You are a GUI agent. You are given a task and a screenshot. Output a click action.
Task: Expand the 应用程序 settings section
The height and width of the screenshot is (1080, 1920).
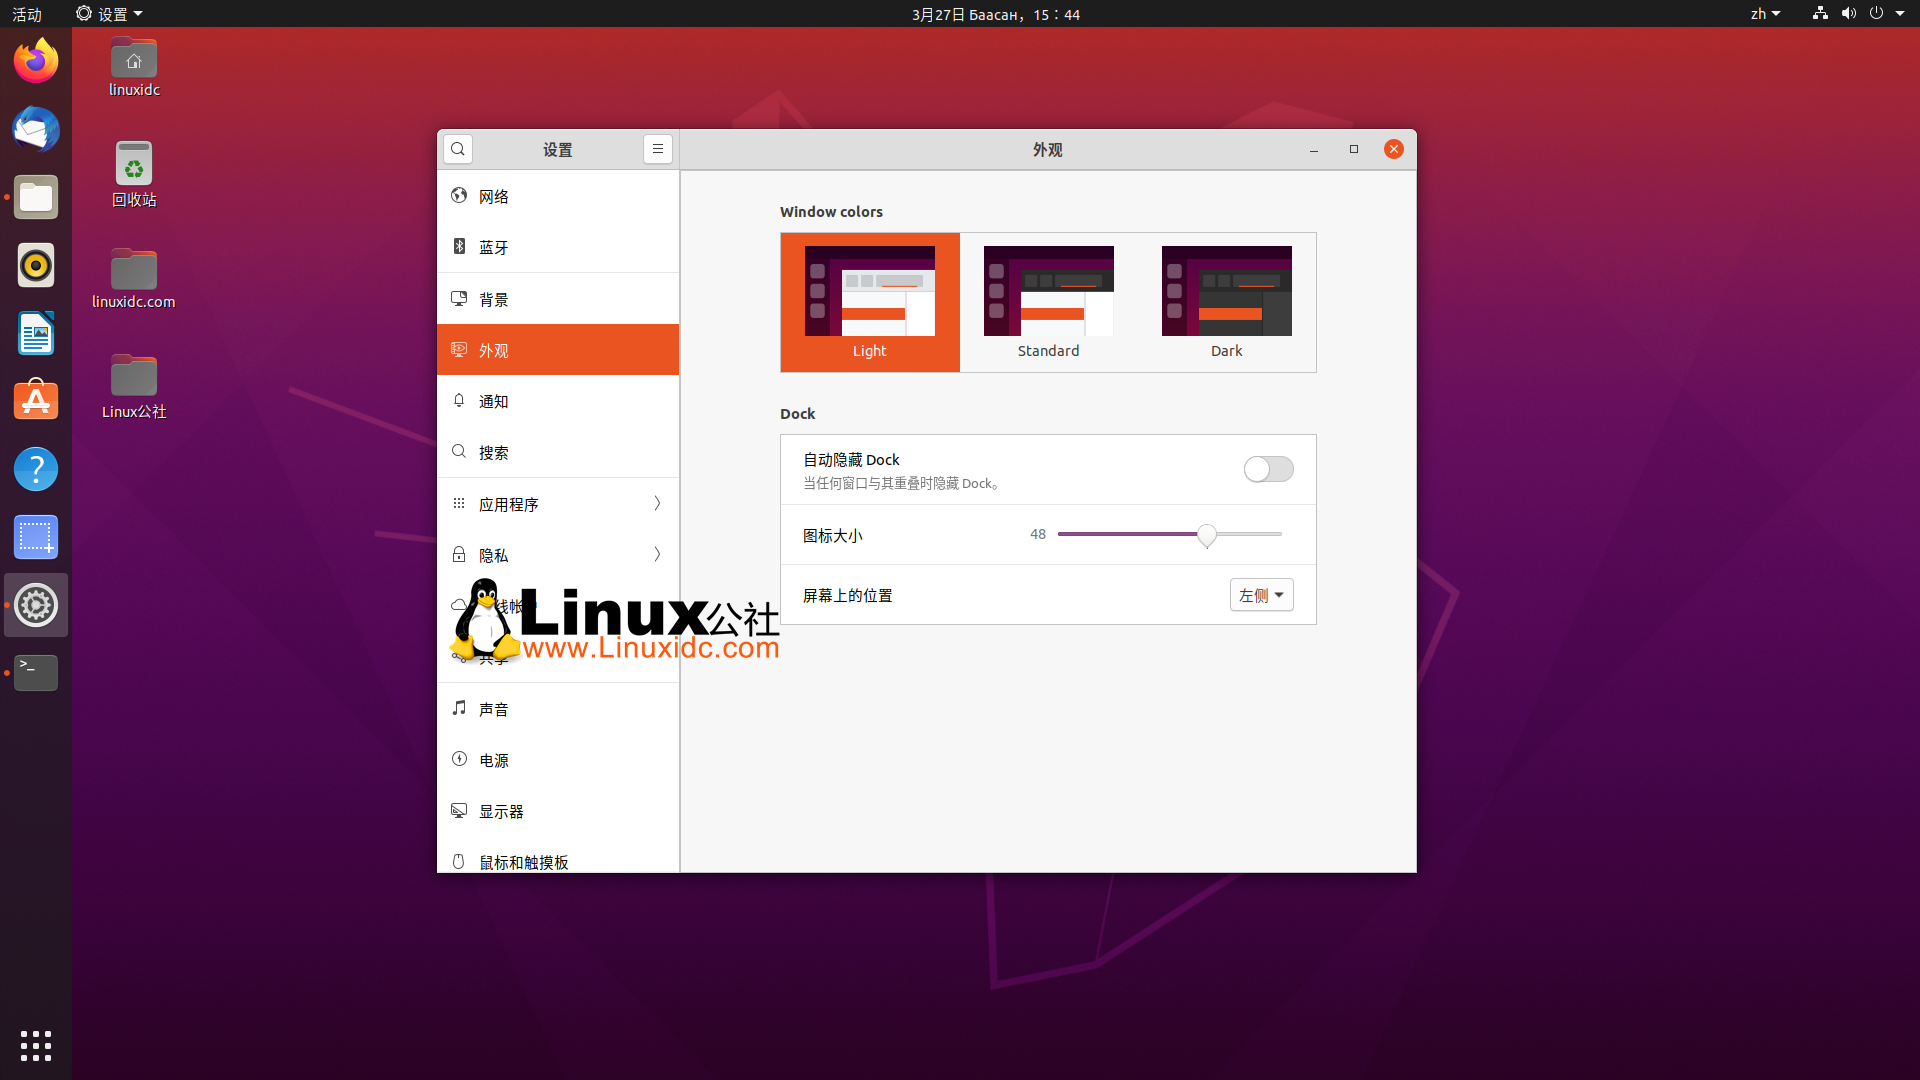tap(558, 503)
